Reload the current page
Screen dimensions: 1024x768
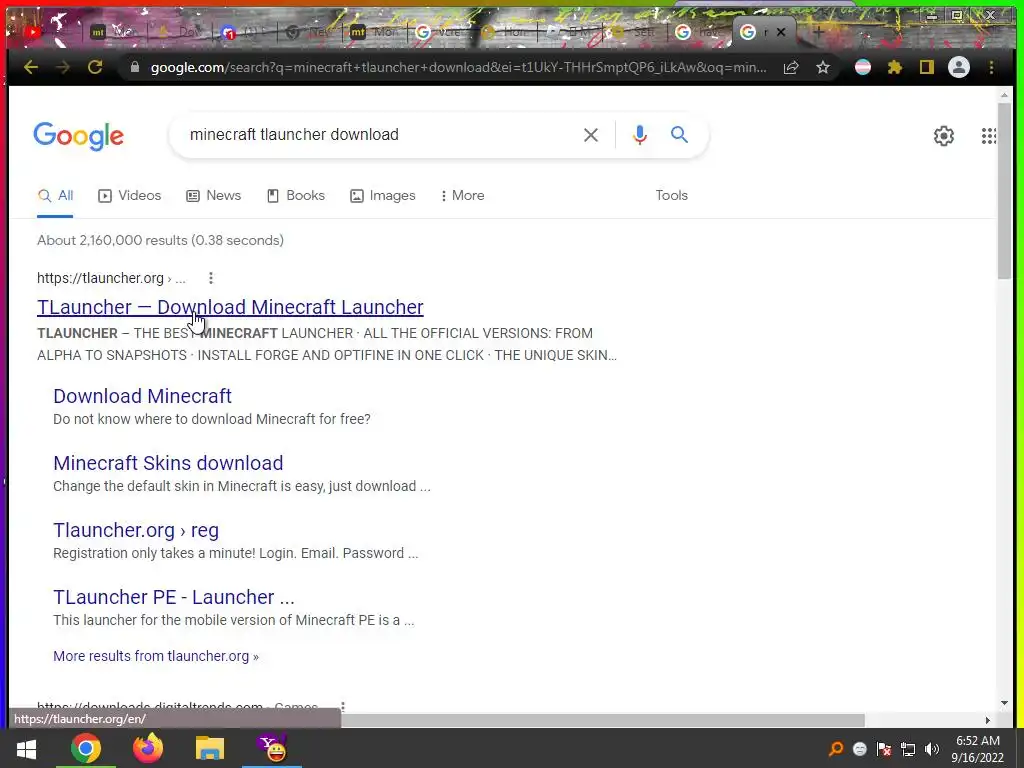95,67
